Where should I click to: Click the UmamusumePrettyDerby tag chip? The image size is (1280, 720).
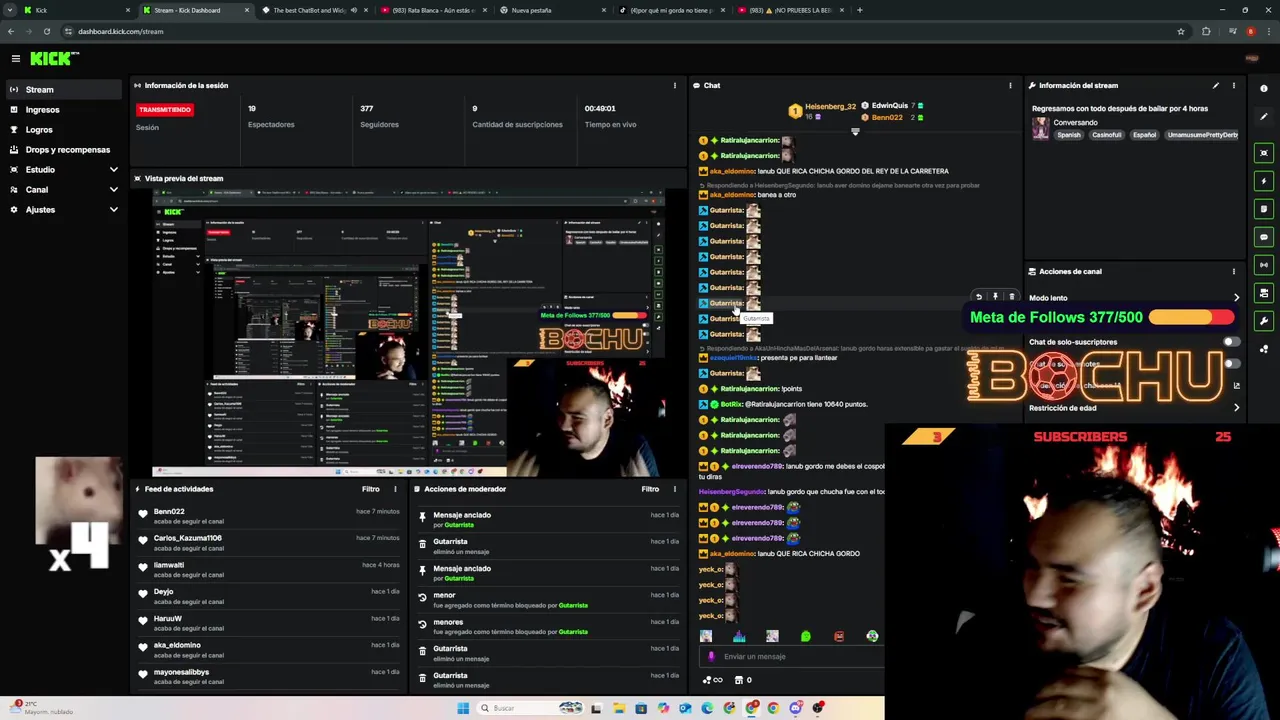[1202, 135]
